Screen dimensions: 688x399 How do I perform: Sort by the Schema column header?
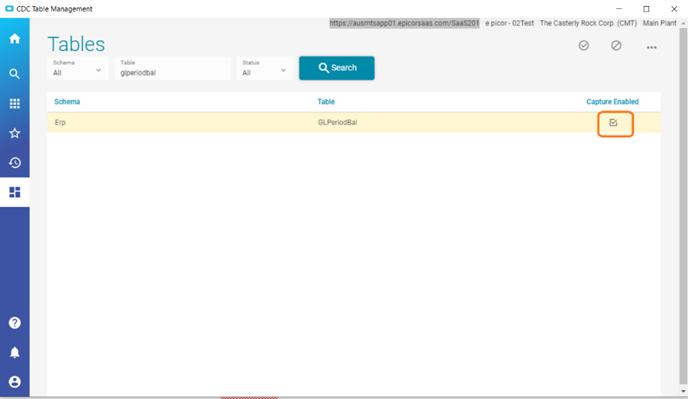point(67,102)
